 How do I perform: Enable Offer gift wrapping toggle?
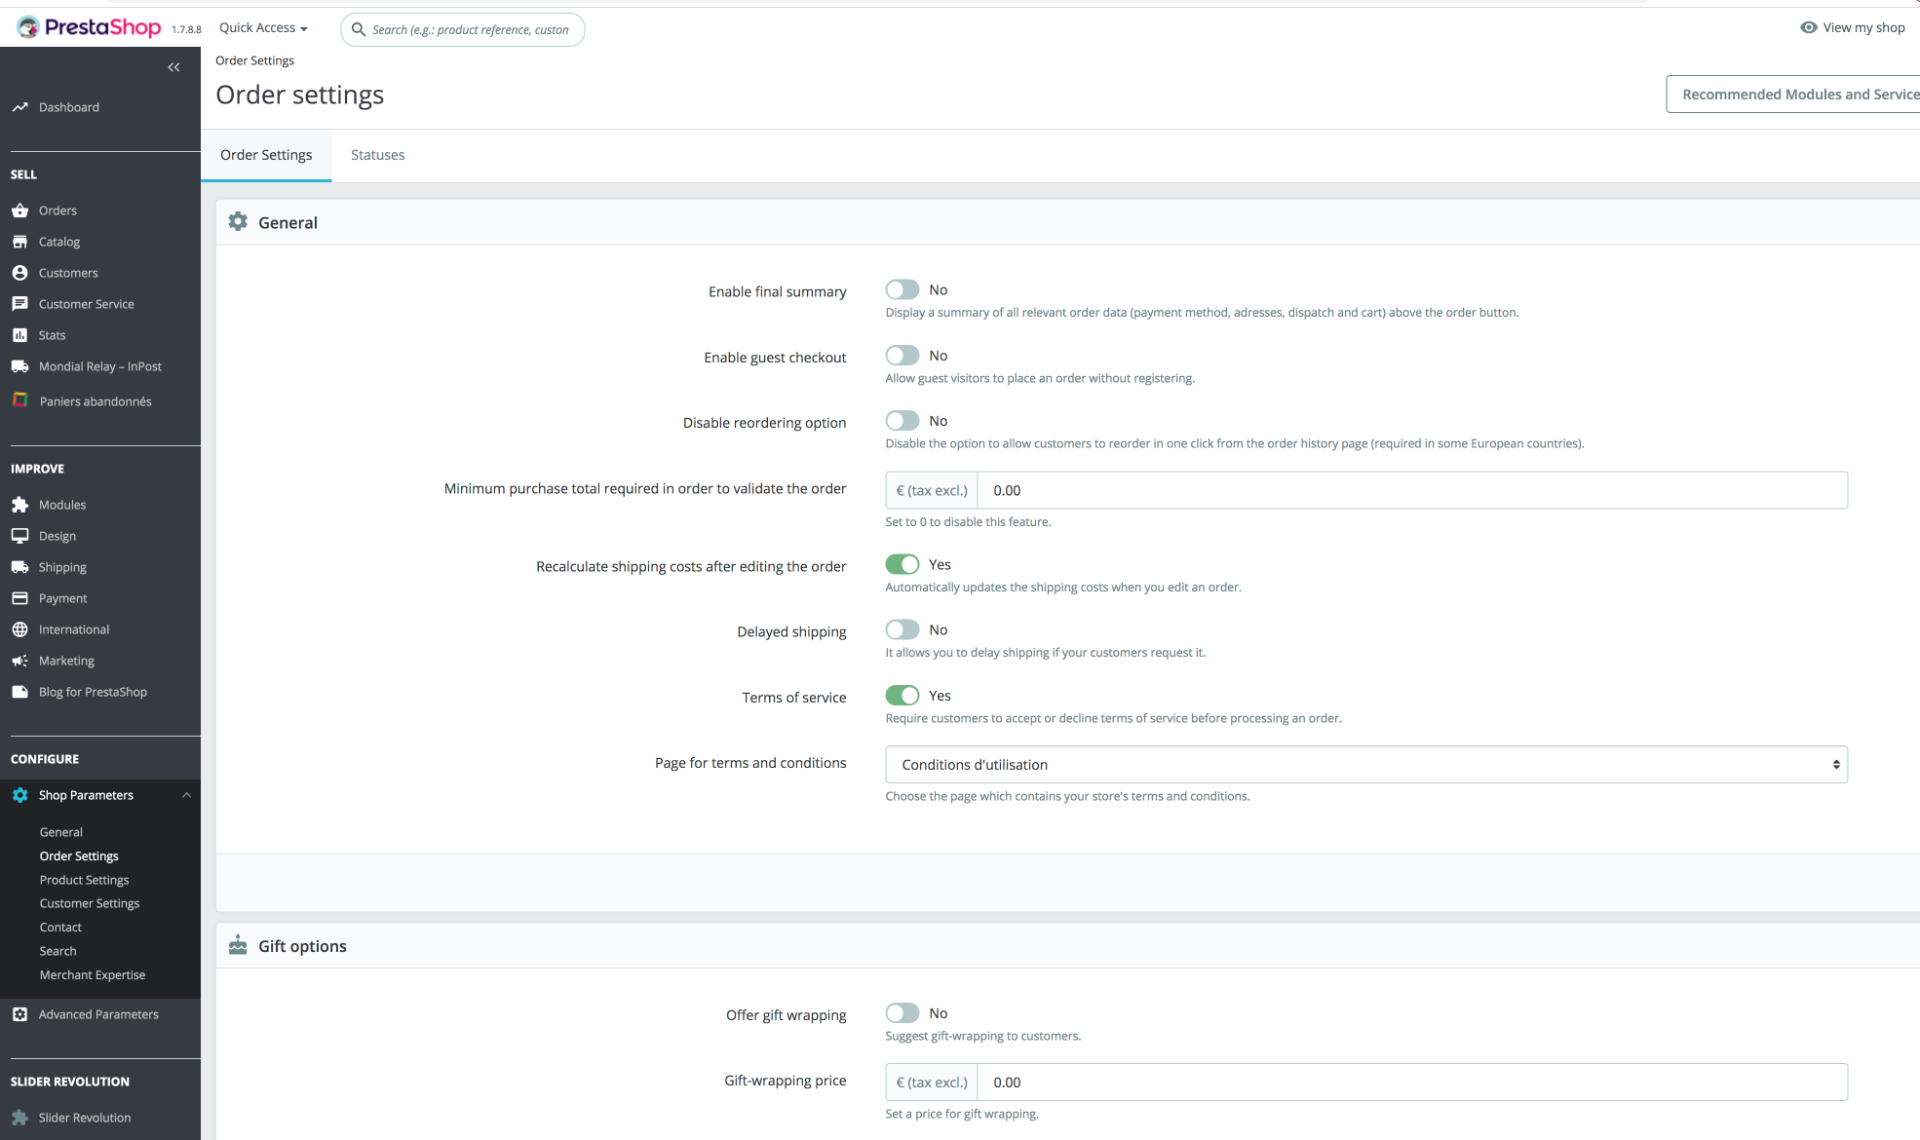pyautogui.click(x=902, y=1013)
